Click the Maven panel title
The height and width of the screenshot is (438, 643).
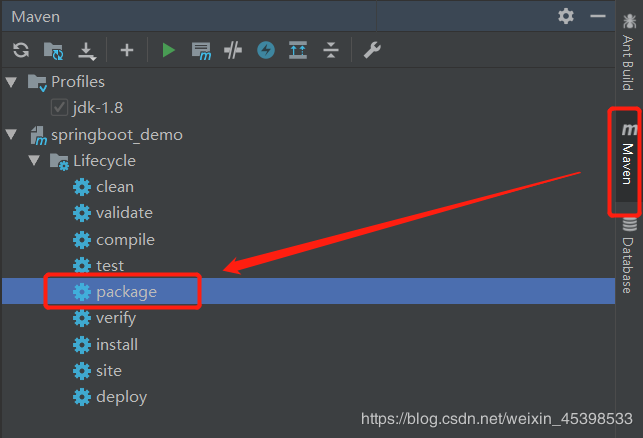pos(36,17)
